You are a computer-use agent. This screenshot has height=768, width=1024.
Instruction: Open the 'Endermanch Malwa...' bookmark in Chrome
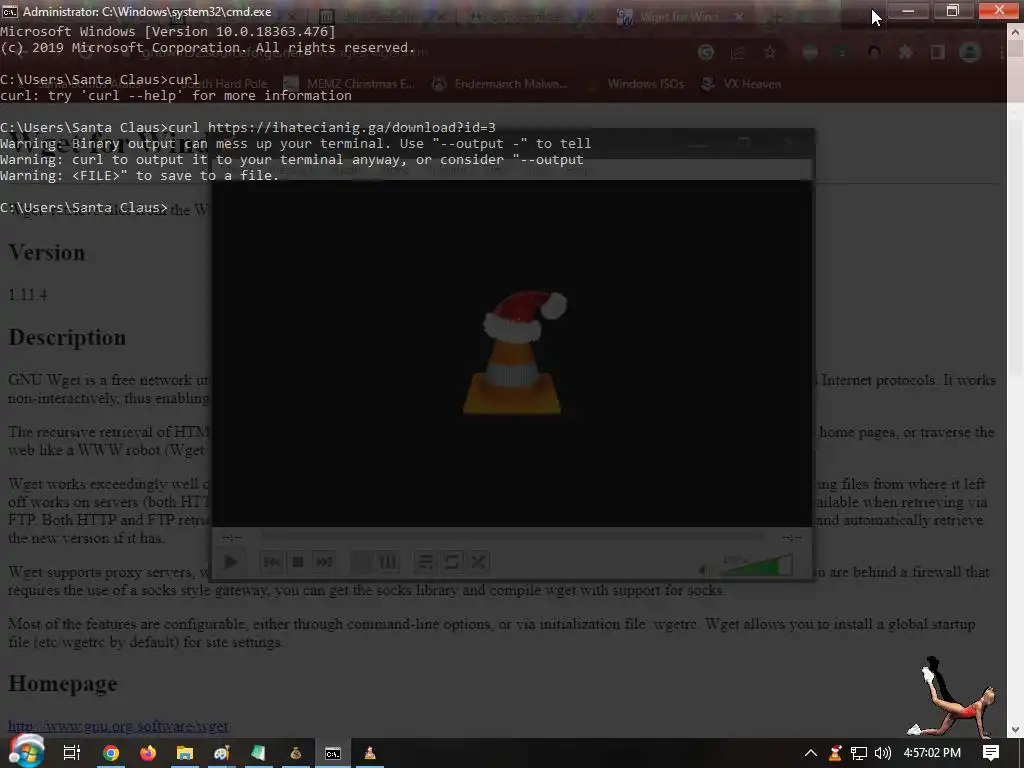tap(501, 84)
